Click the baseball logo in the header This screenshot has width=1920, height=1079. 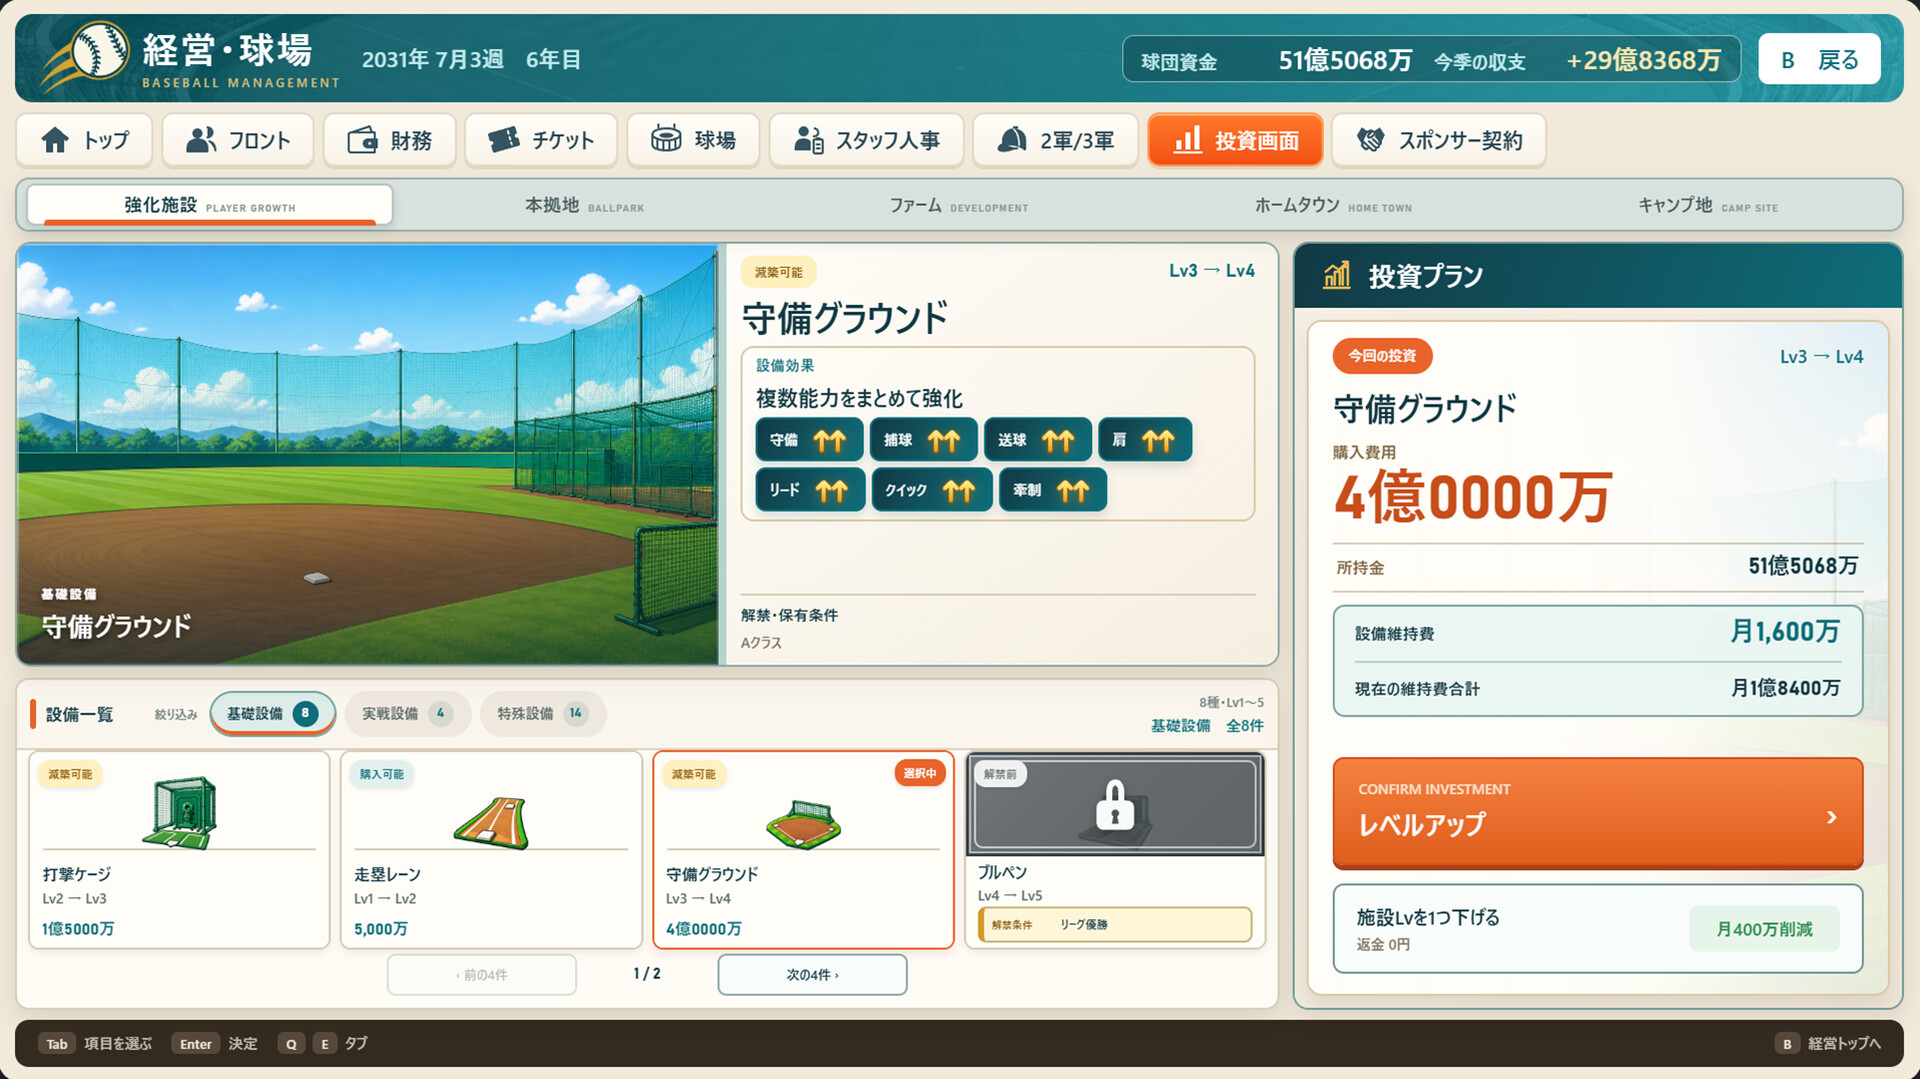88,56
